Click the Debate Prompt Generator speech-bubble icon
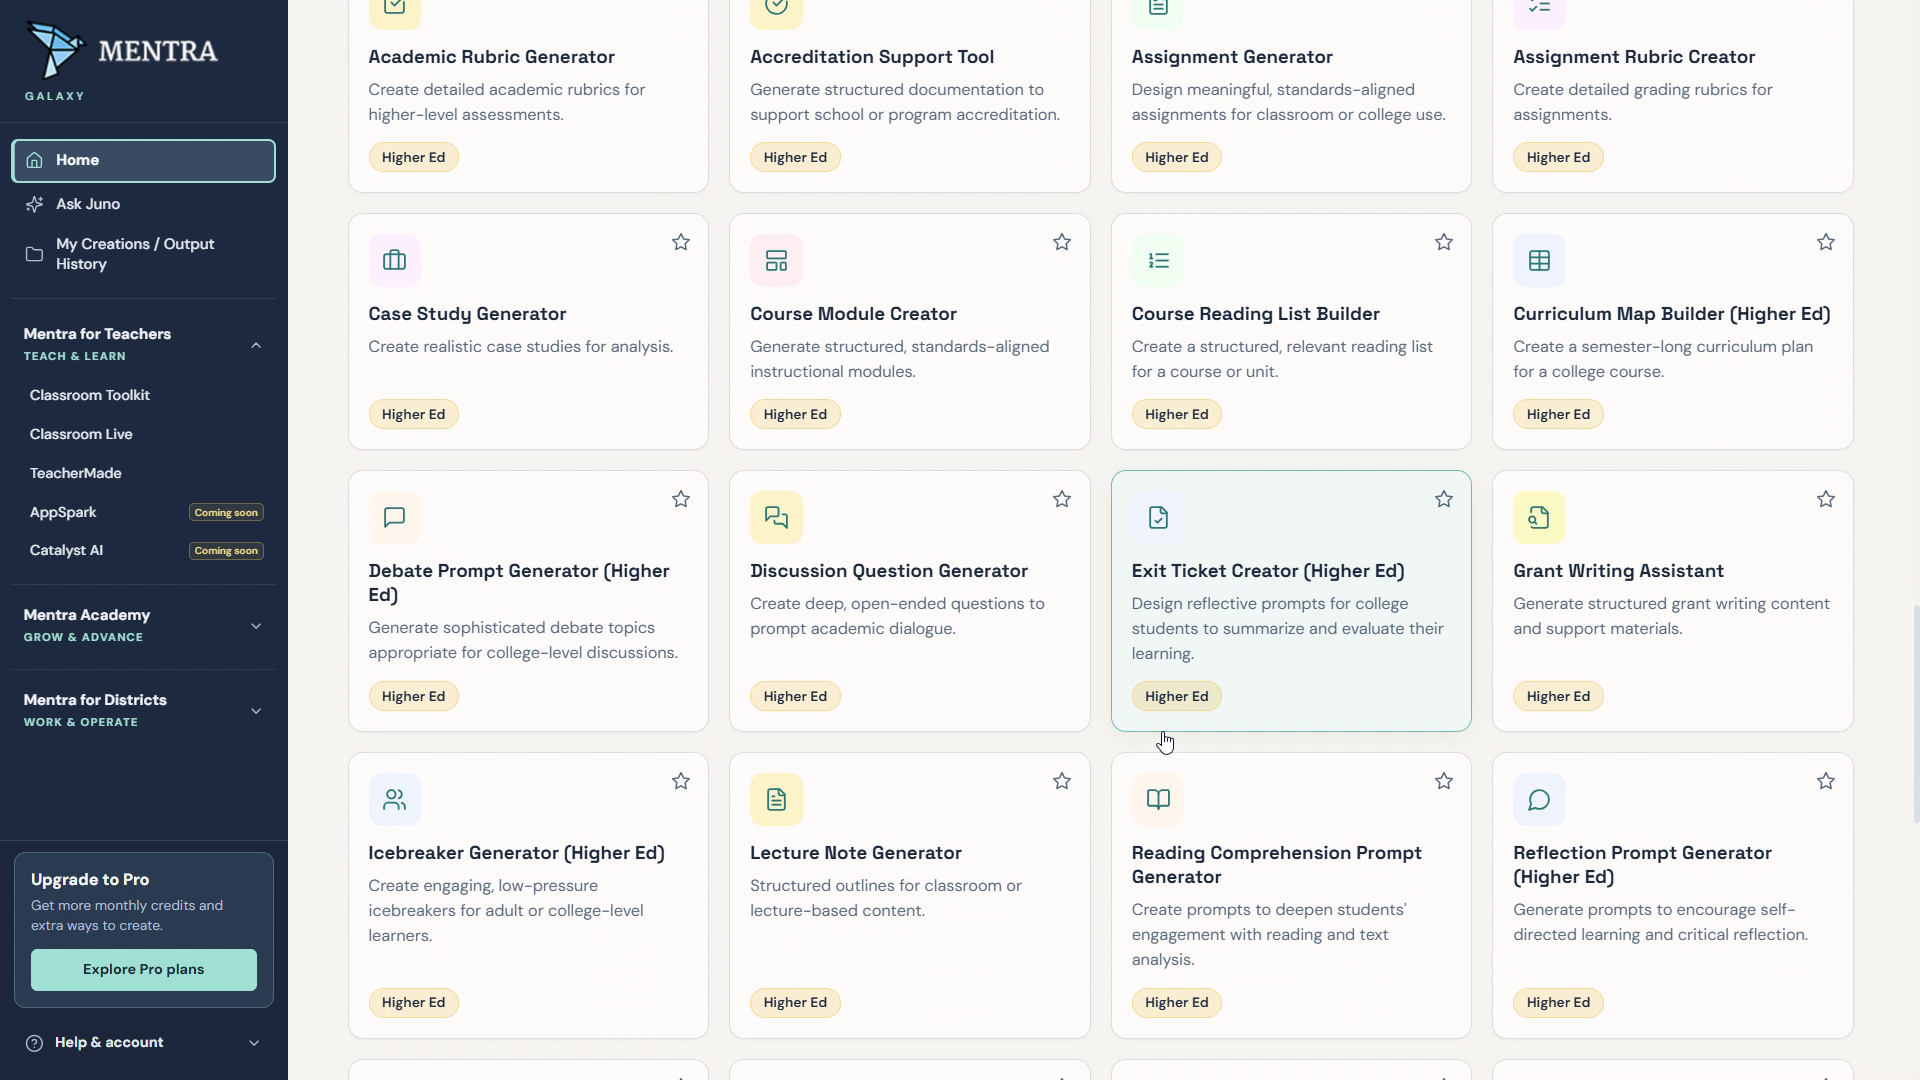 [x=394, y=517]
